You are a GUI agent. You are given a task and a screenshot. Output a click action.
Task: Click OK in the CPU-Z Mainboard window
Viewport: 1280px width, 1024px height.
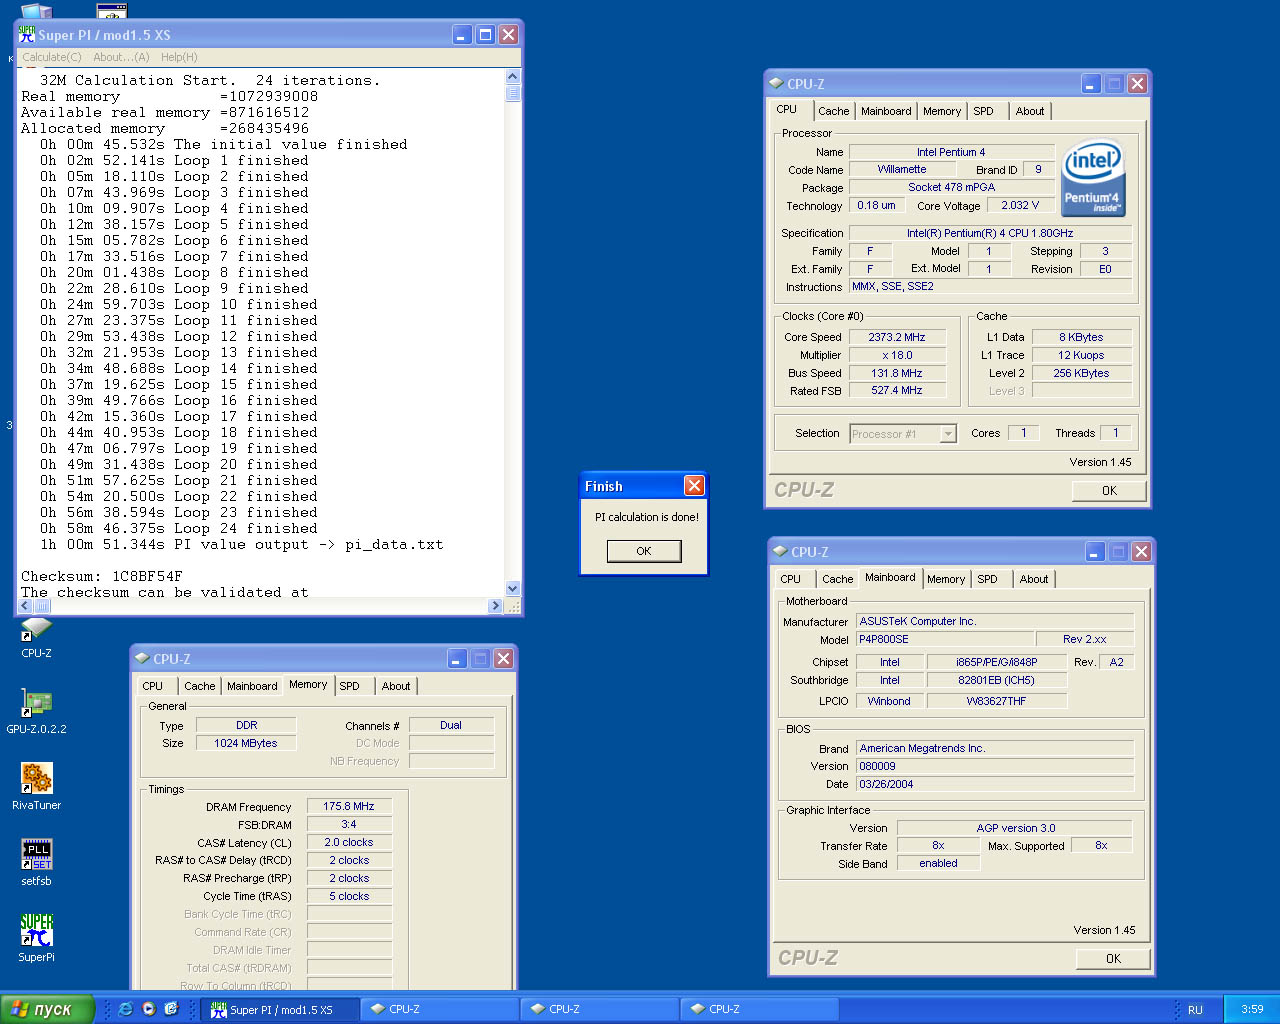(1113, 958)
